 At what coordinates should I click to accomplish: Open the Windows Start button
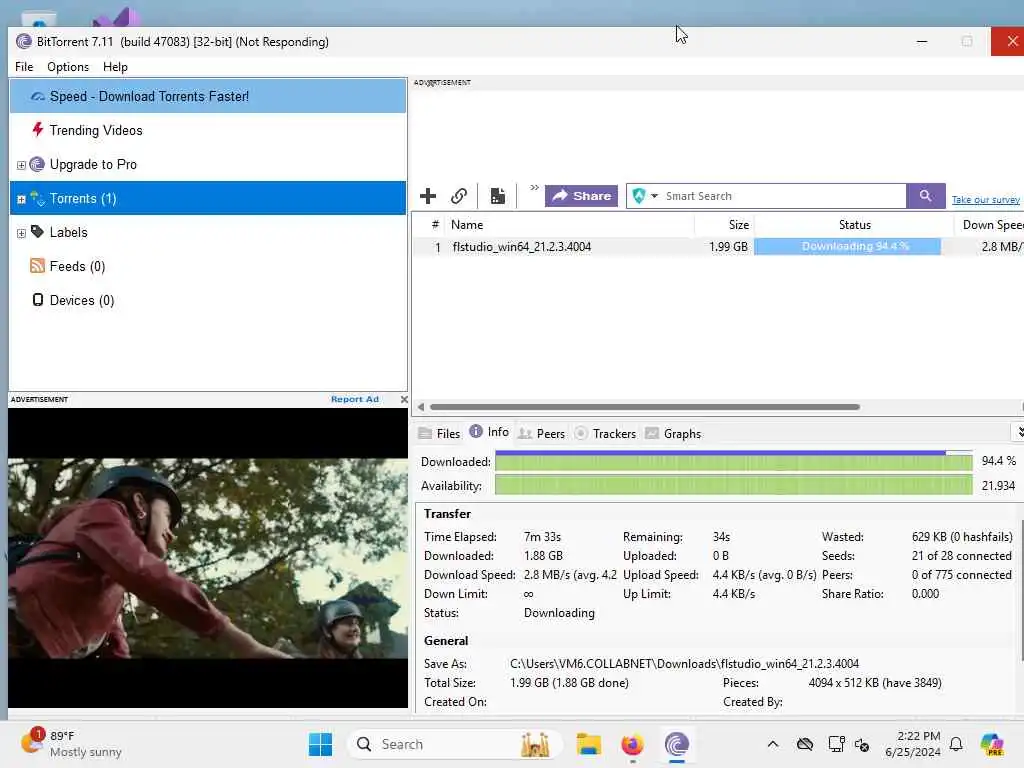320,744
